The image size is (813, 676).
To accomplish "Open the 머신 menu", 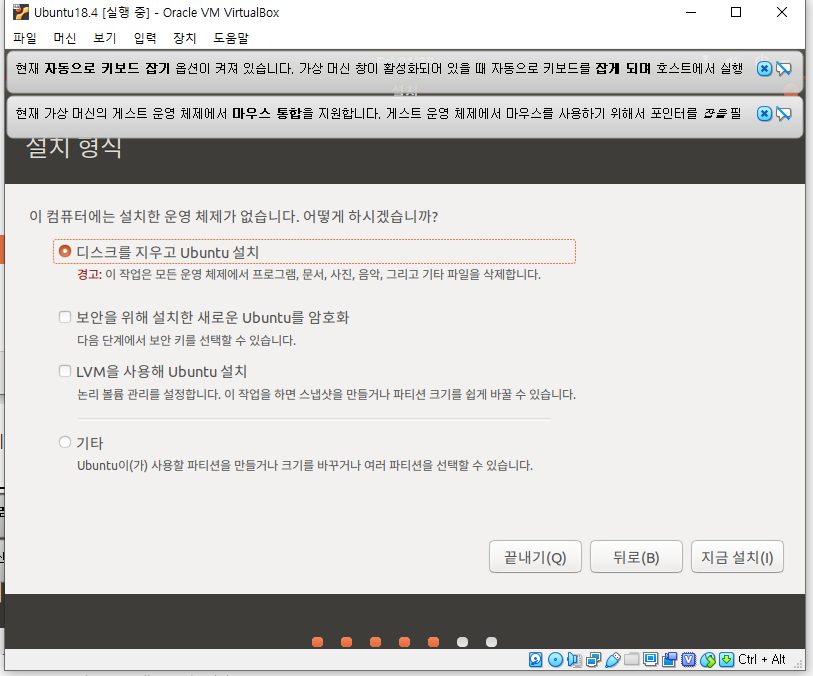I will point(65,38).
